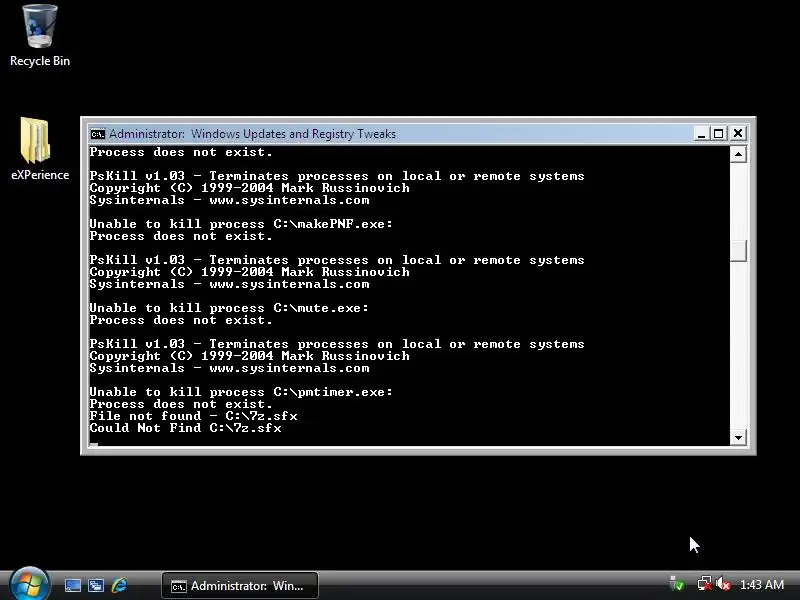Screen dimensions: 800x600
Task: Click the line mentioning C:\mute.exe
Action: tap(229, 308)
